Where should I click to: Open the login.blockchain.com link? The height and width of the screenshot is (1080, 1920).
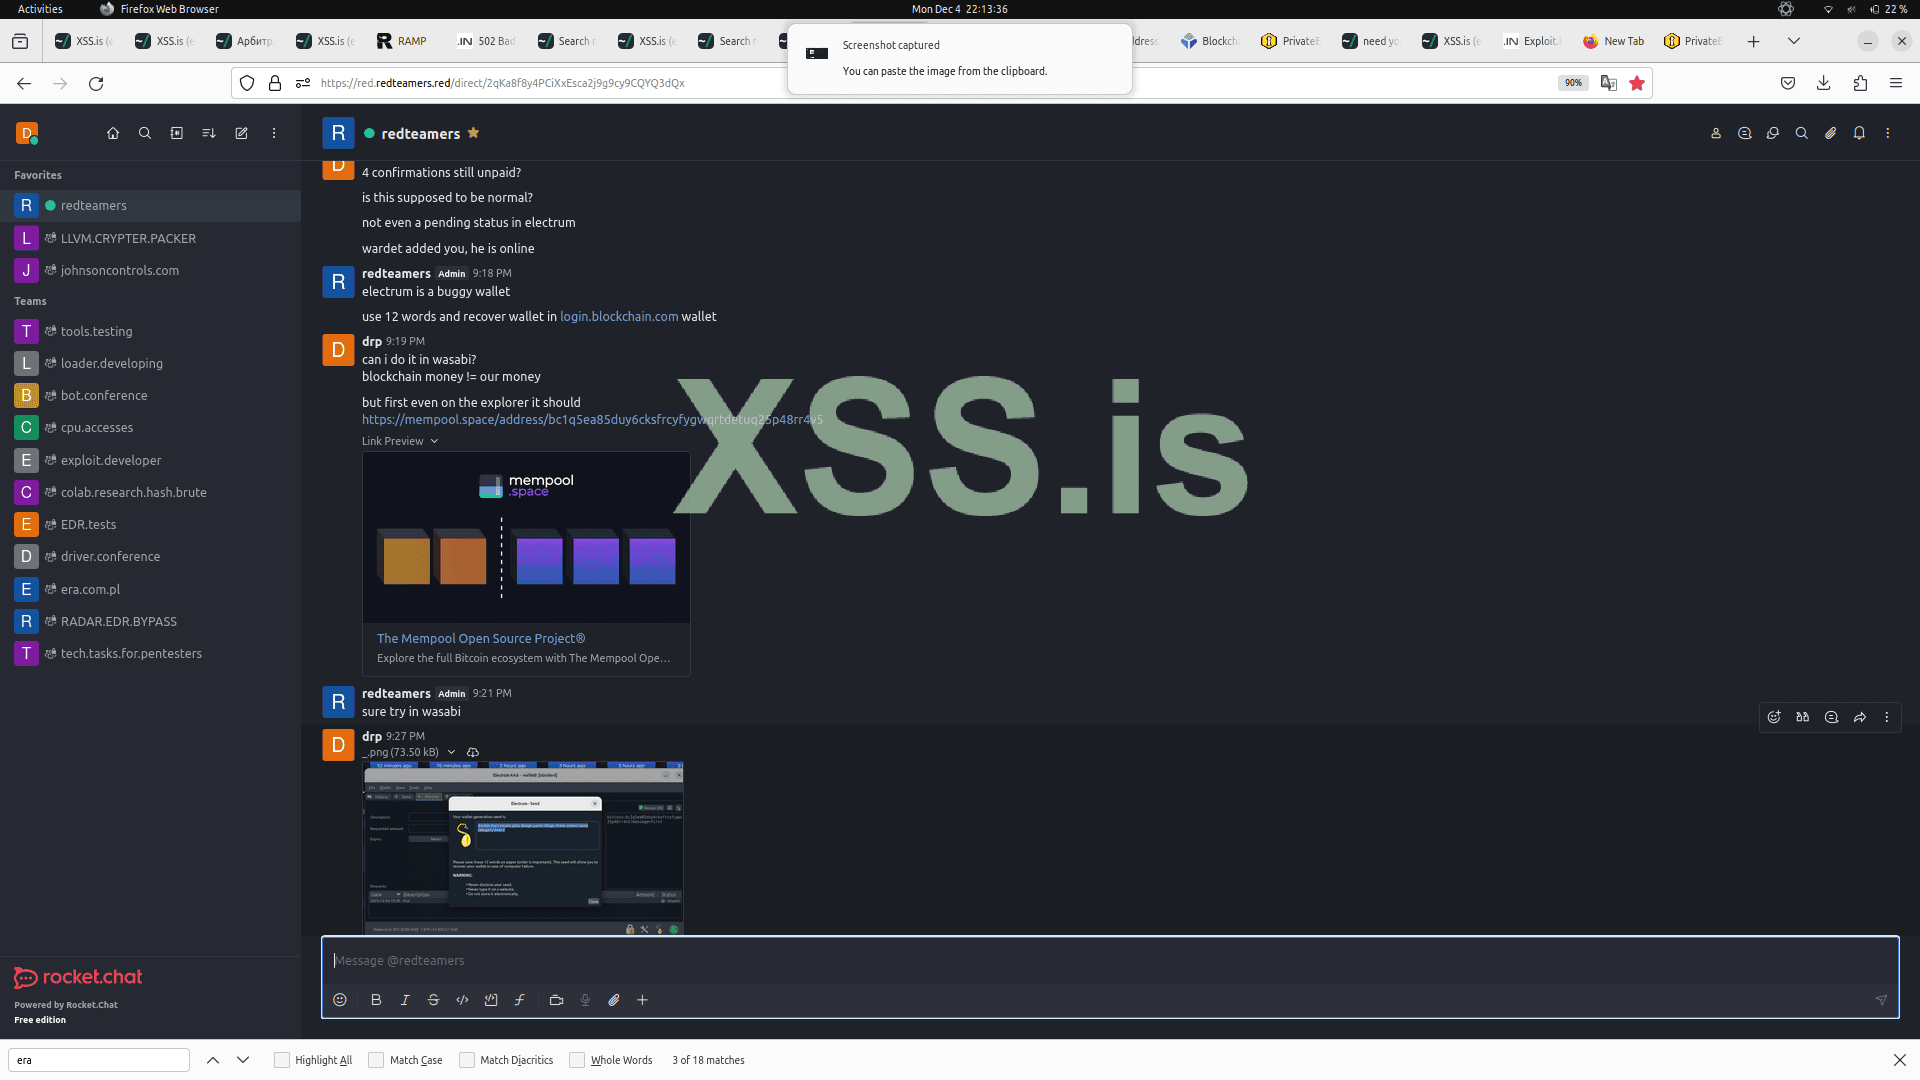[619, 316]
